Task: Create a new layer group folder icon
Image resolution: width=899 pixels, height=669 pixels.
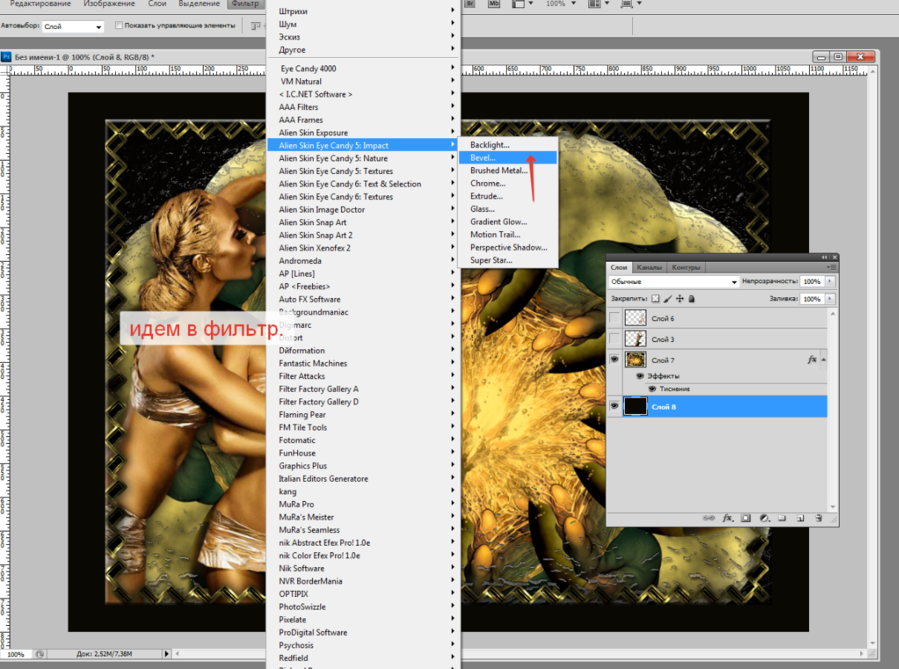Action: [x=781, y=518]
